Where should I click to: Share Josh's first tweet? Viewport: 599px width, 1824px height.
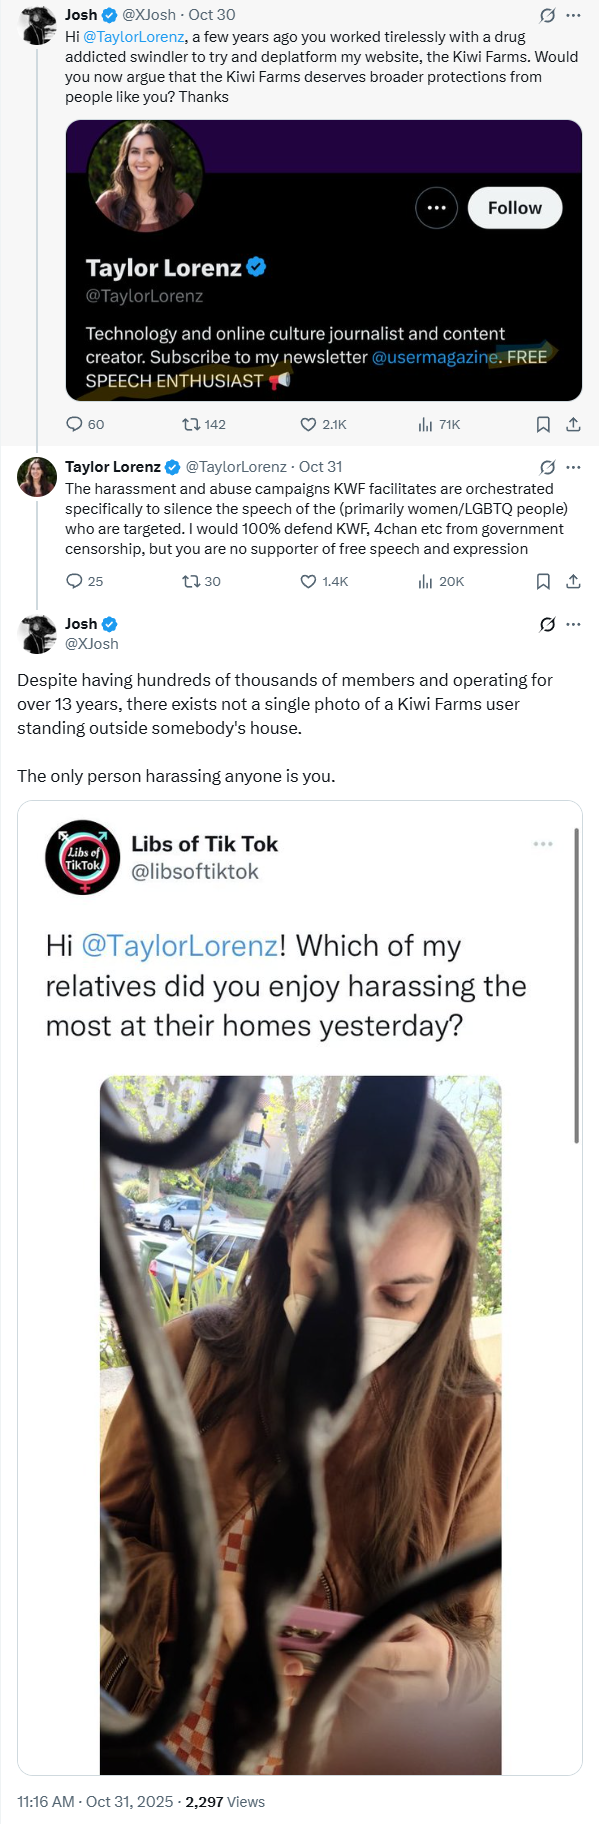tap(573, 424)
